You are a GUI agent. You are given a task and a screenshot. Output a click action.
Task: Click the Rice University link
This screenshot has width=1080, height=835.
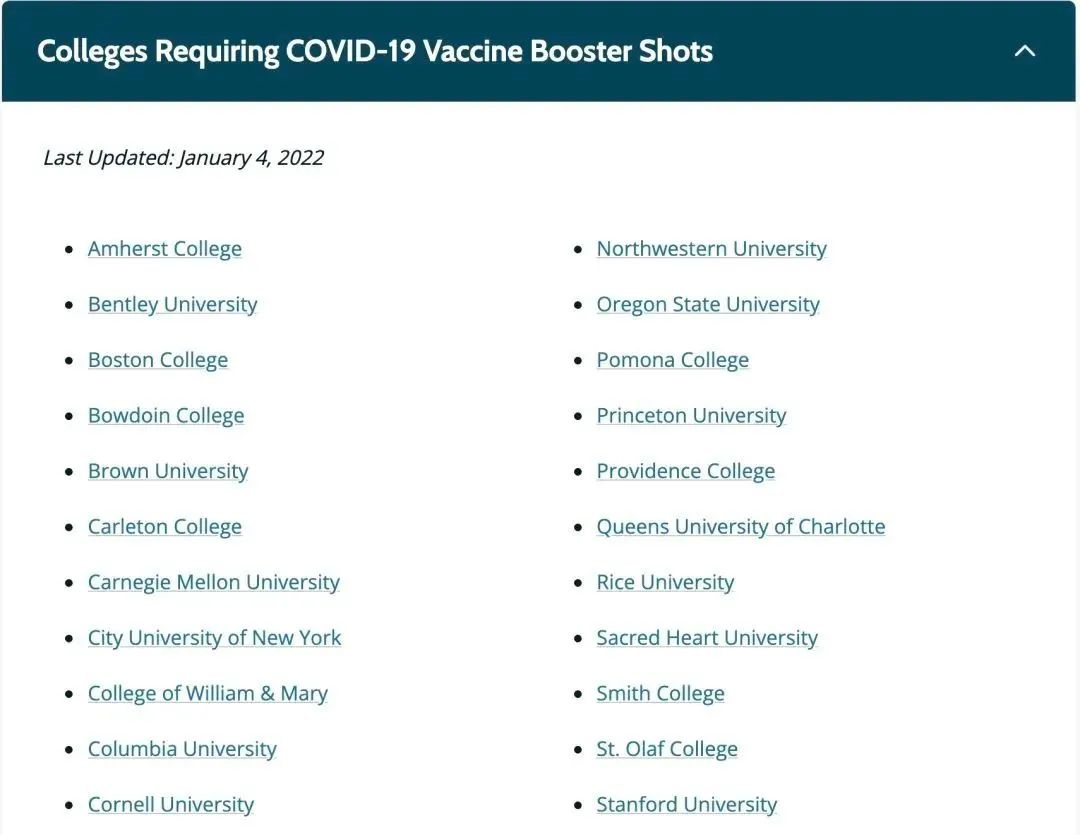[x=665, y=582]
